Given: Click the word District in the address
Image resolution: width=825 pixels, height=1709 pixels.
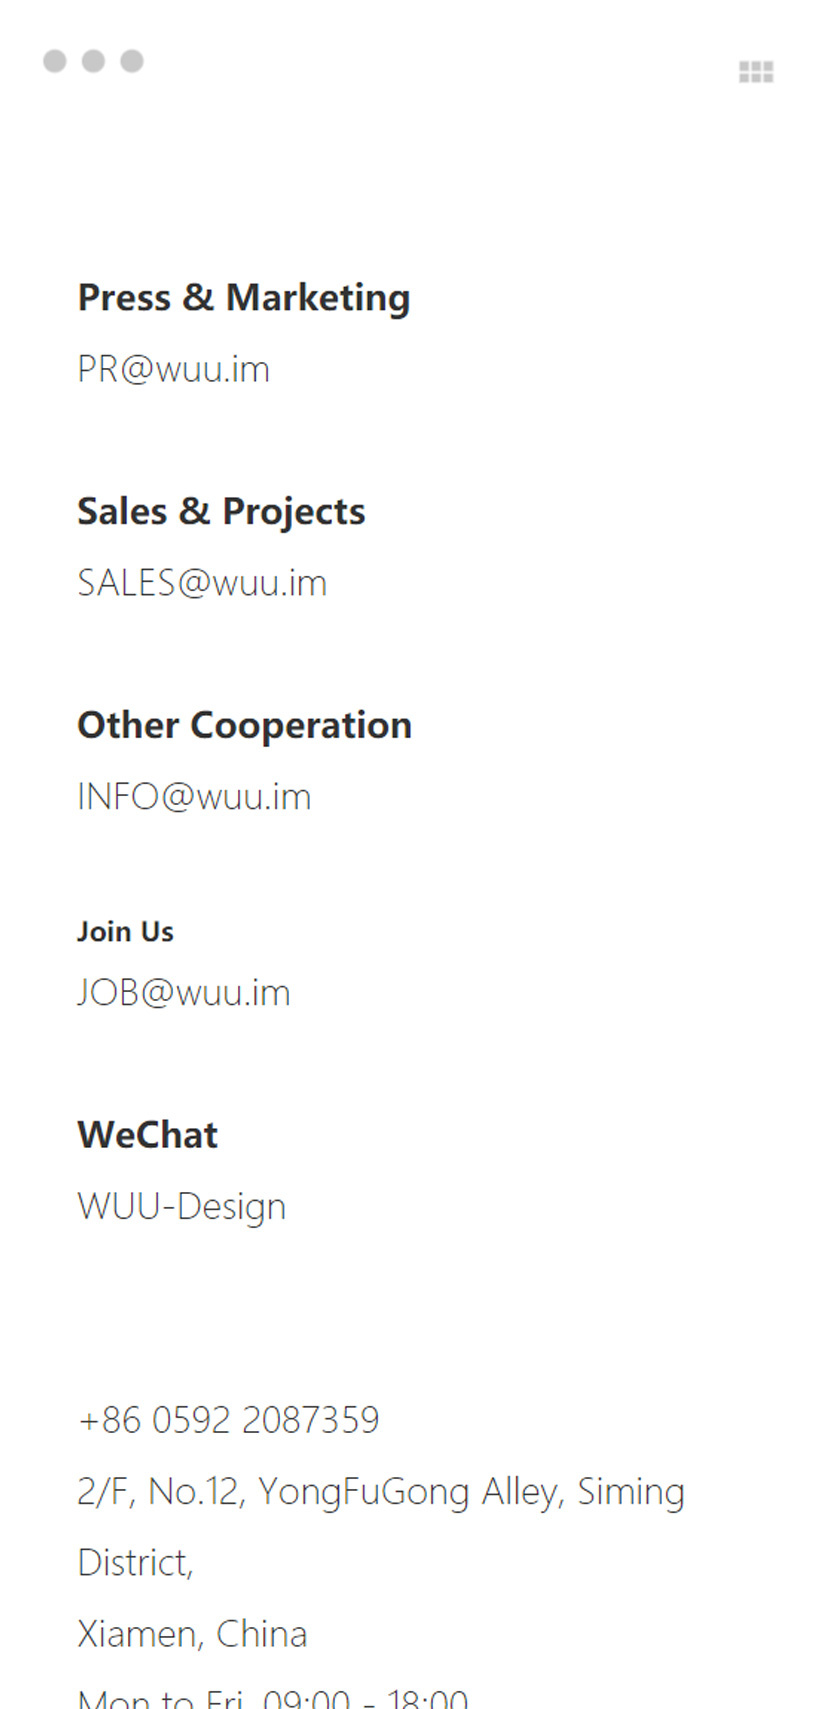Looking at the screenshot, I should (135, 1563).
